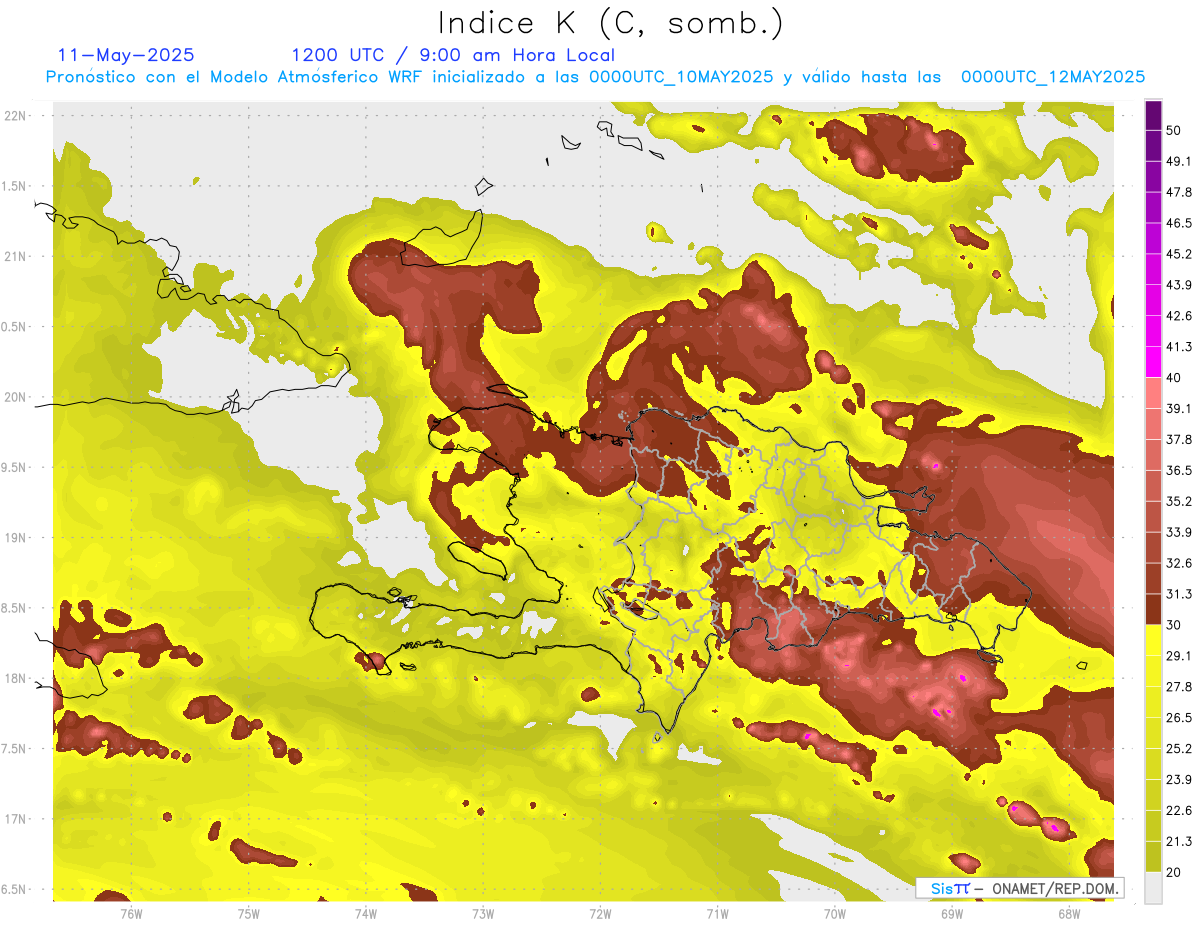Click the '22N' latitude label

pos(15,116)
